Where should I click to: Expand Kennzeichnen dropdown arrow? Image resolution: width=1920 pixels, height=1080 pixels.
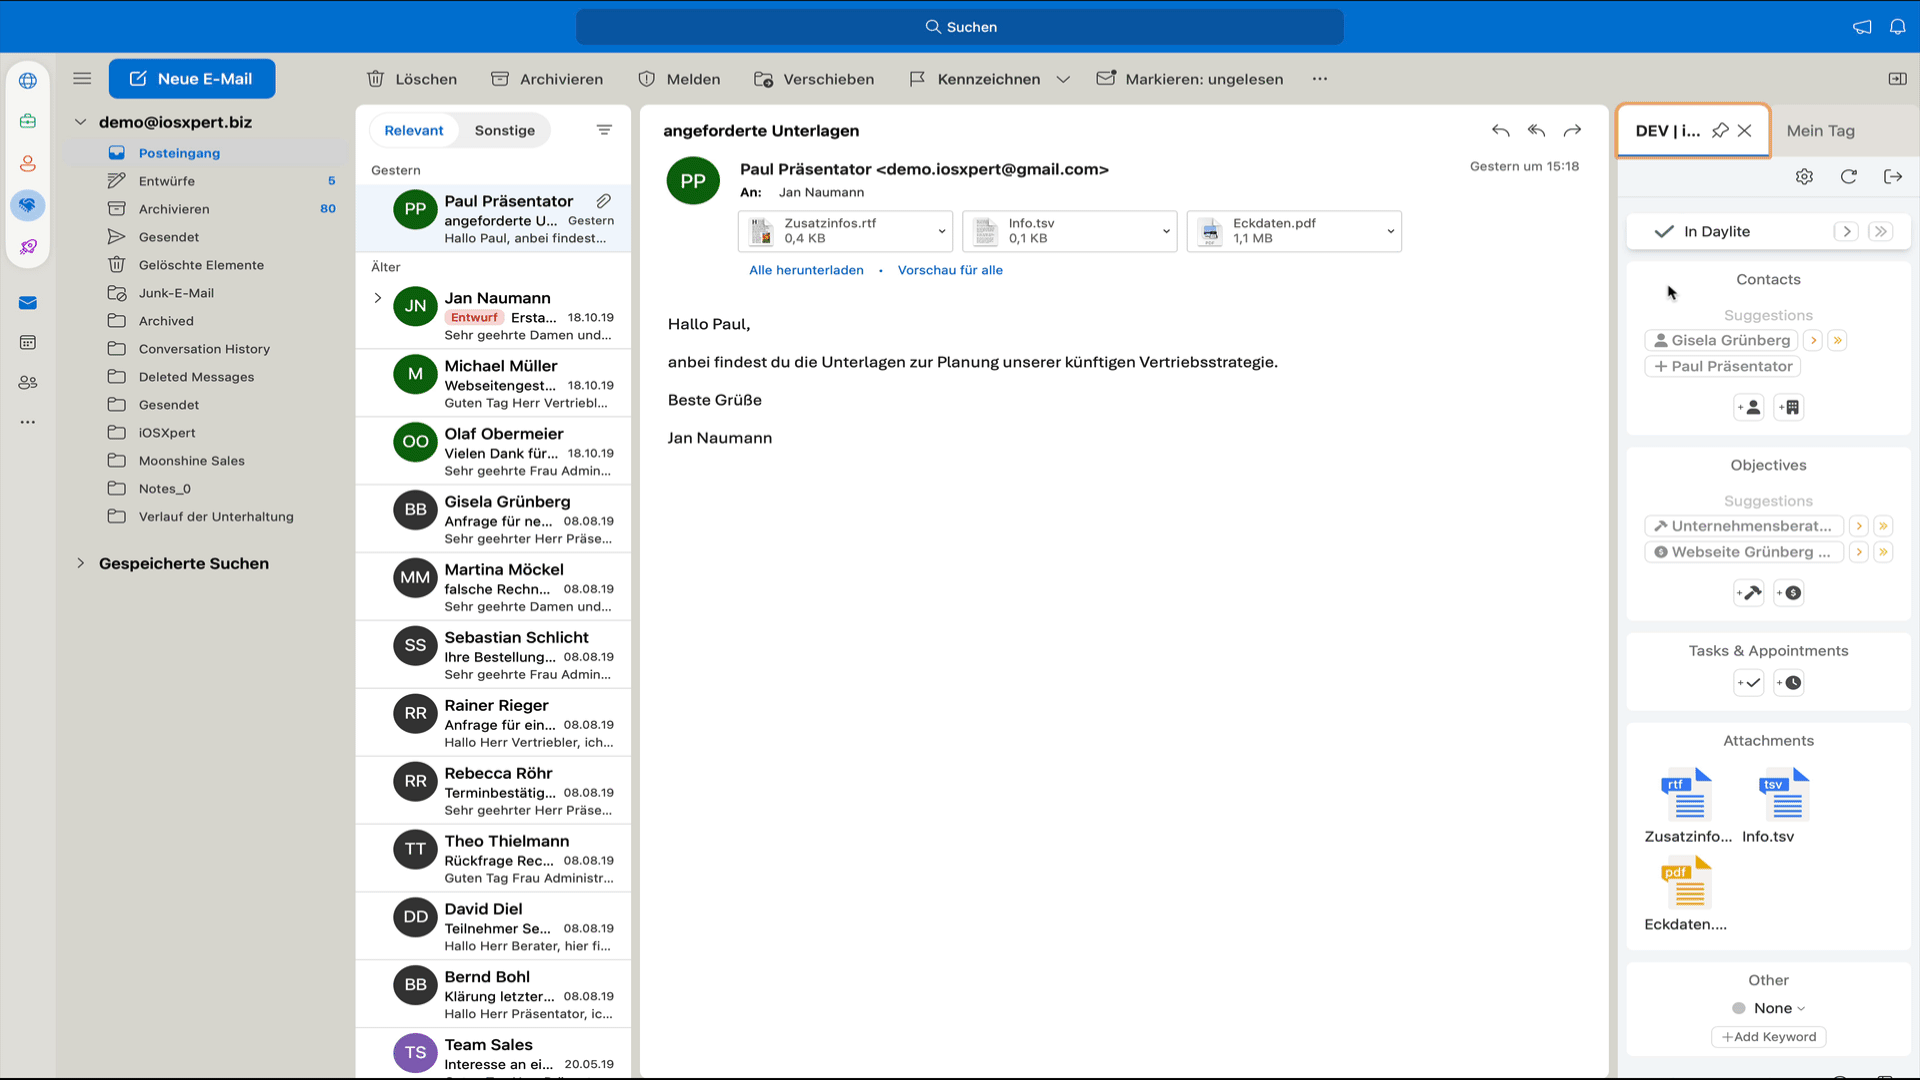click(1063, 79)
